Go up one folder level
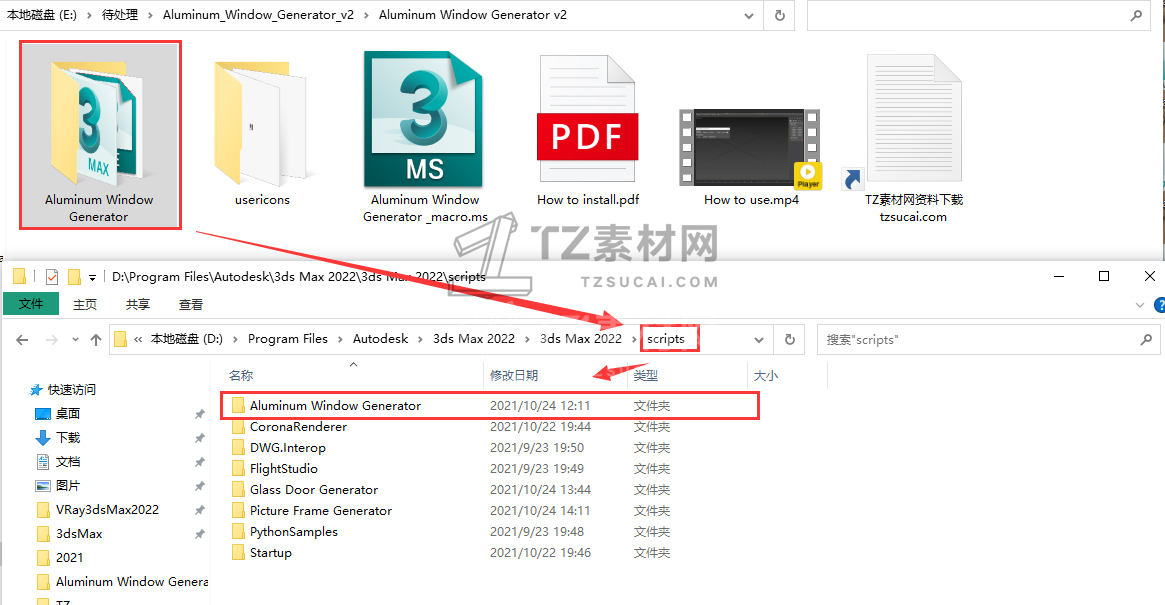The width and height of the screenshot is (1165, 605). pyautogui.click(x=96, y=340)
